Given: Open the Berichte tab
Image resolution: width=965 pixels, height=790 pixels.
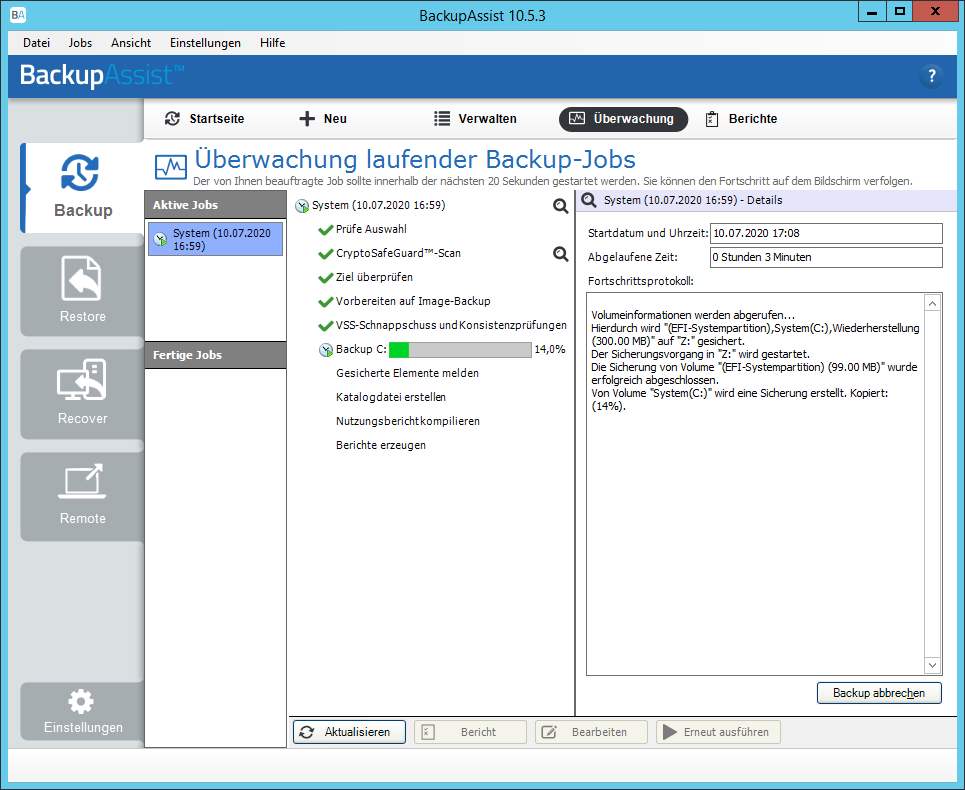Looking at the screenshot, I should [741, 119].
